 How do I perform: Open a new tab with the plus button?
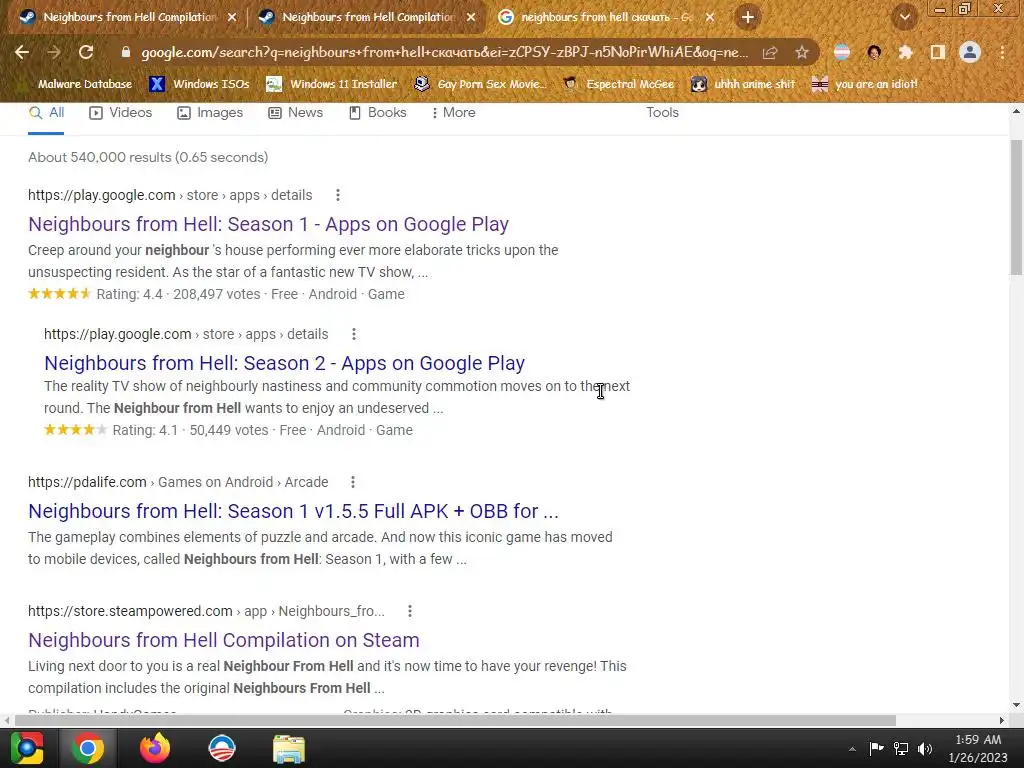748,17
